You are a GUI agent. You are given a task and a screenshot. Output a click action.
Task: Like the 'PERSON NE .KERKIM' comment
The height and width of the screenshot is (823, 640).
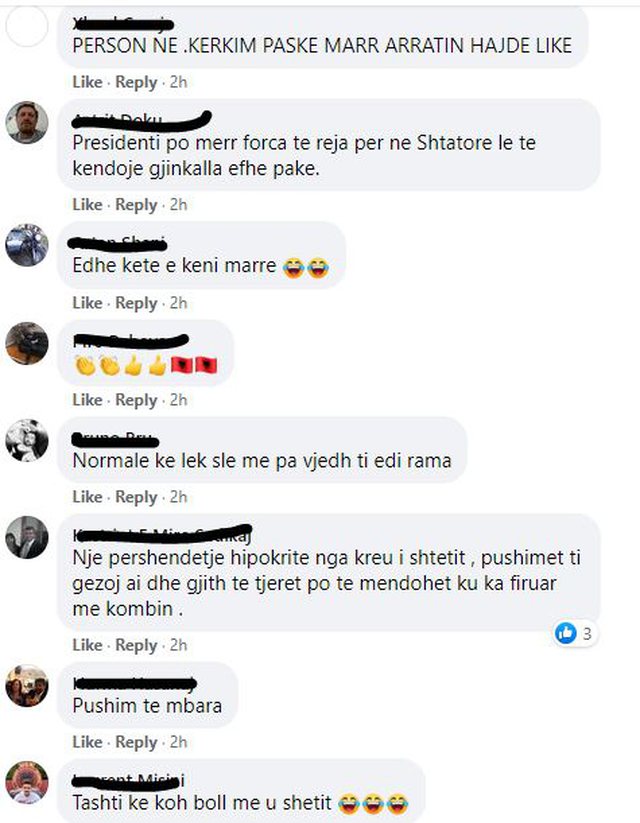(87, 82)
